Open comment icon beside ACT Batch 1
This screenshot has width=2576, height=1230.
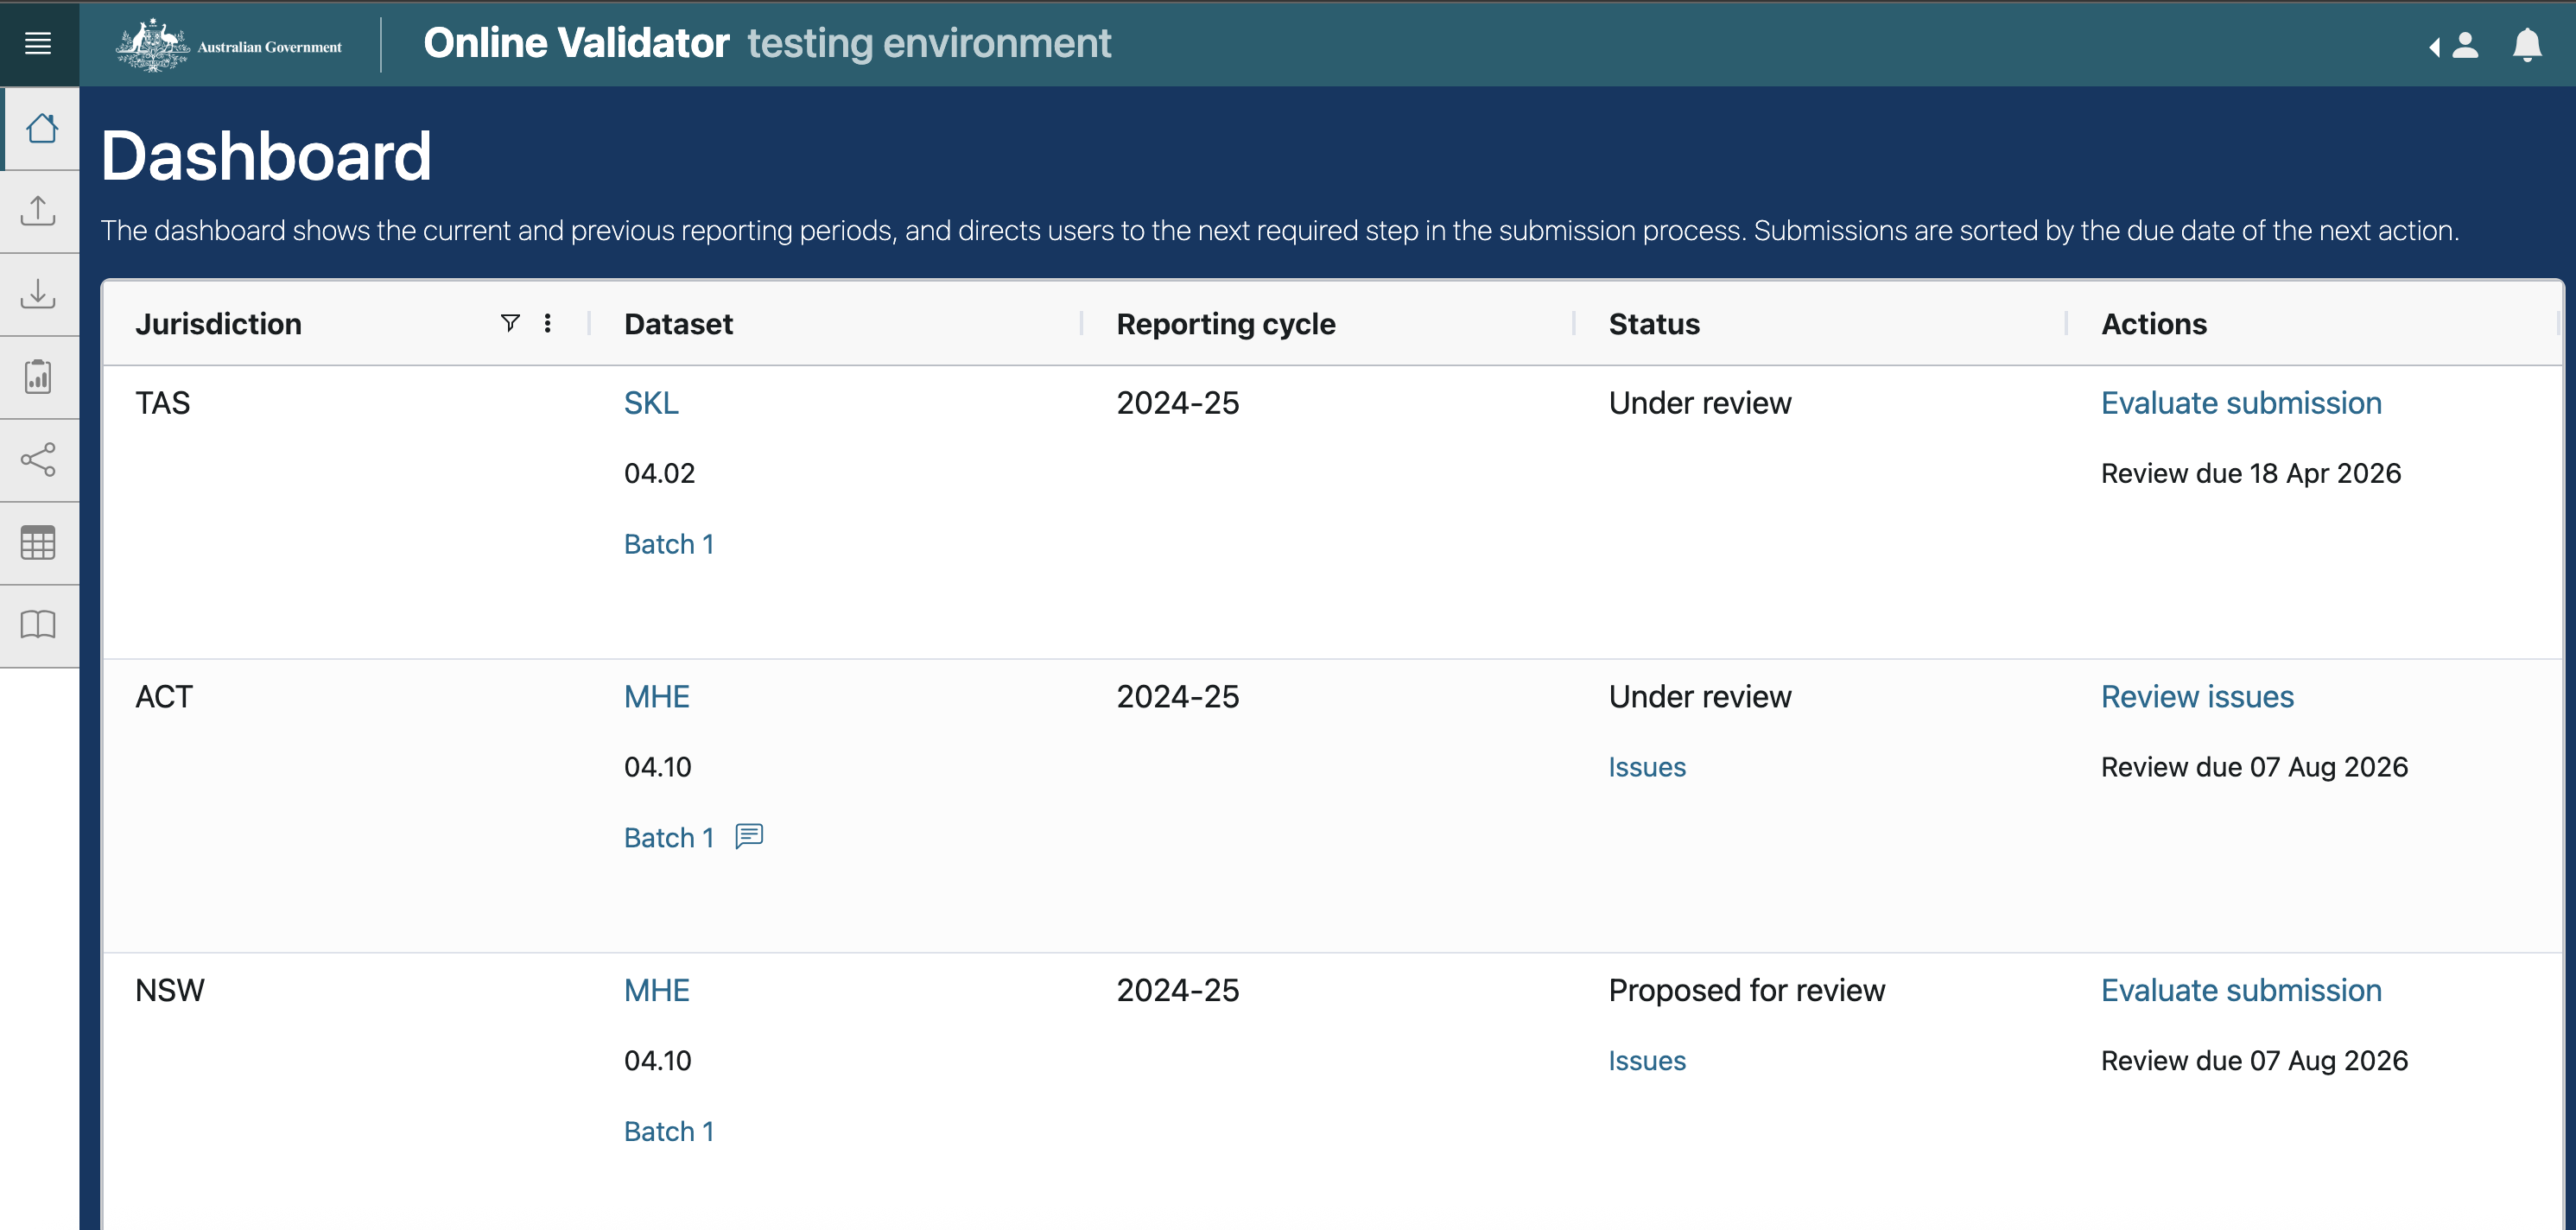click(x=749, y=836)
